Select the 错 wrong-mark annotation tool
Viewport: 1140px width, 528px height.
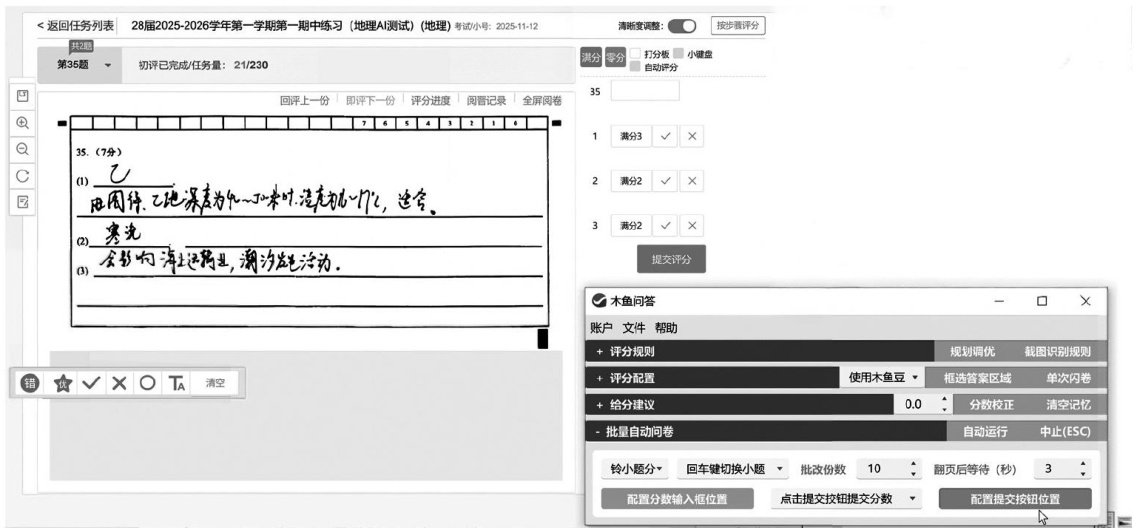pos(31,383)
